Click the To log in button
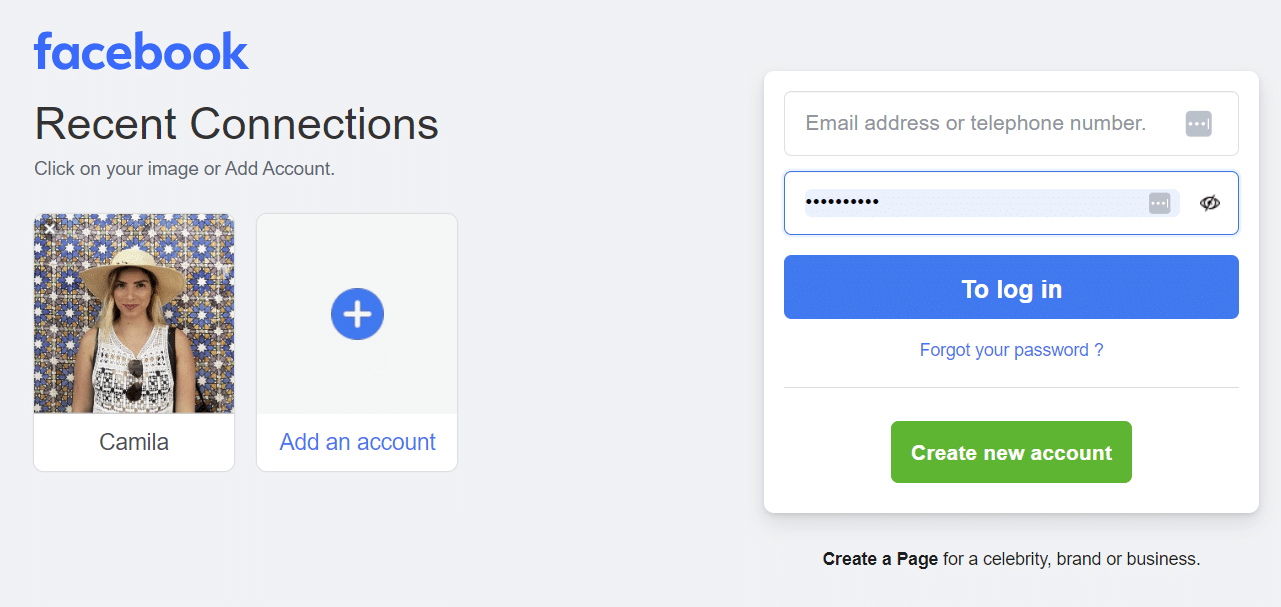The image size is (1281, 607). point(1011,288)
